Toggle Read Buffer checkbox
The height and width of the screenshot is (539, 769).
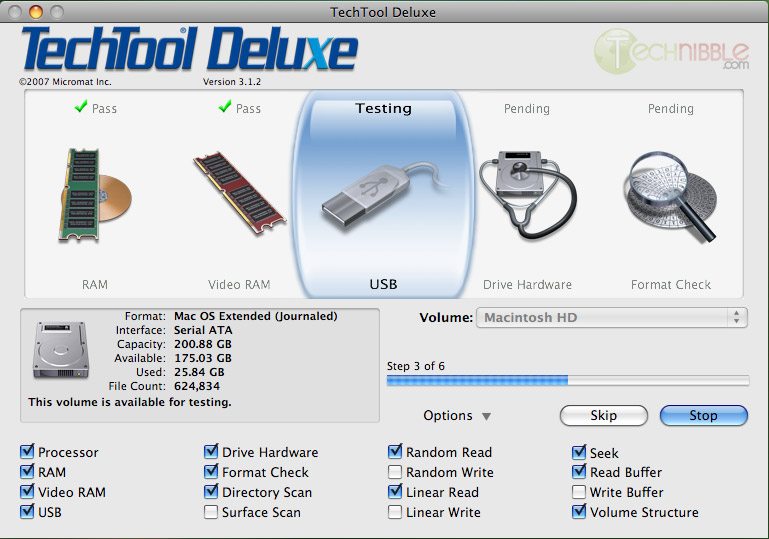pos(579,472)
